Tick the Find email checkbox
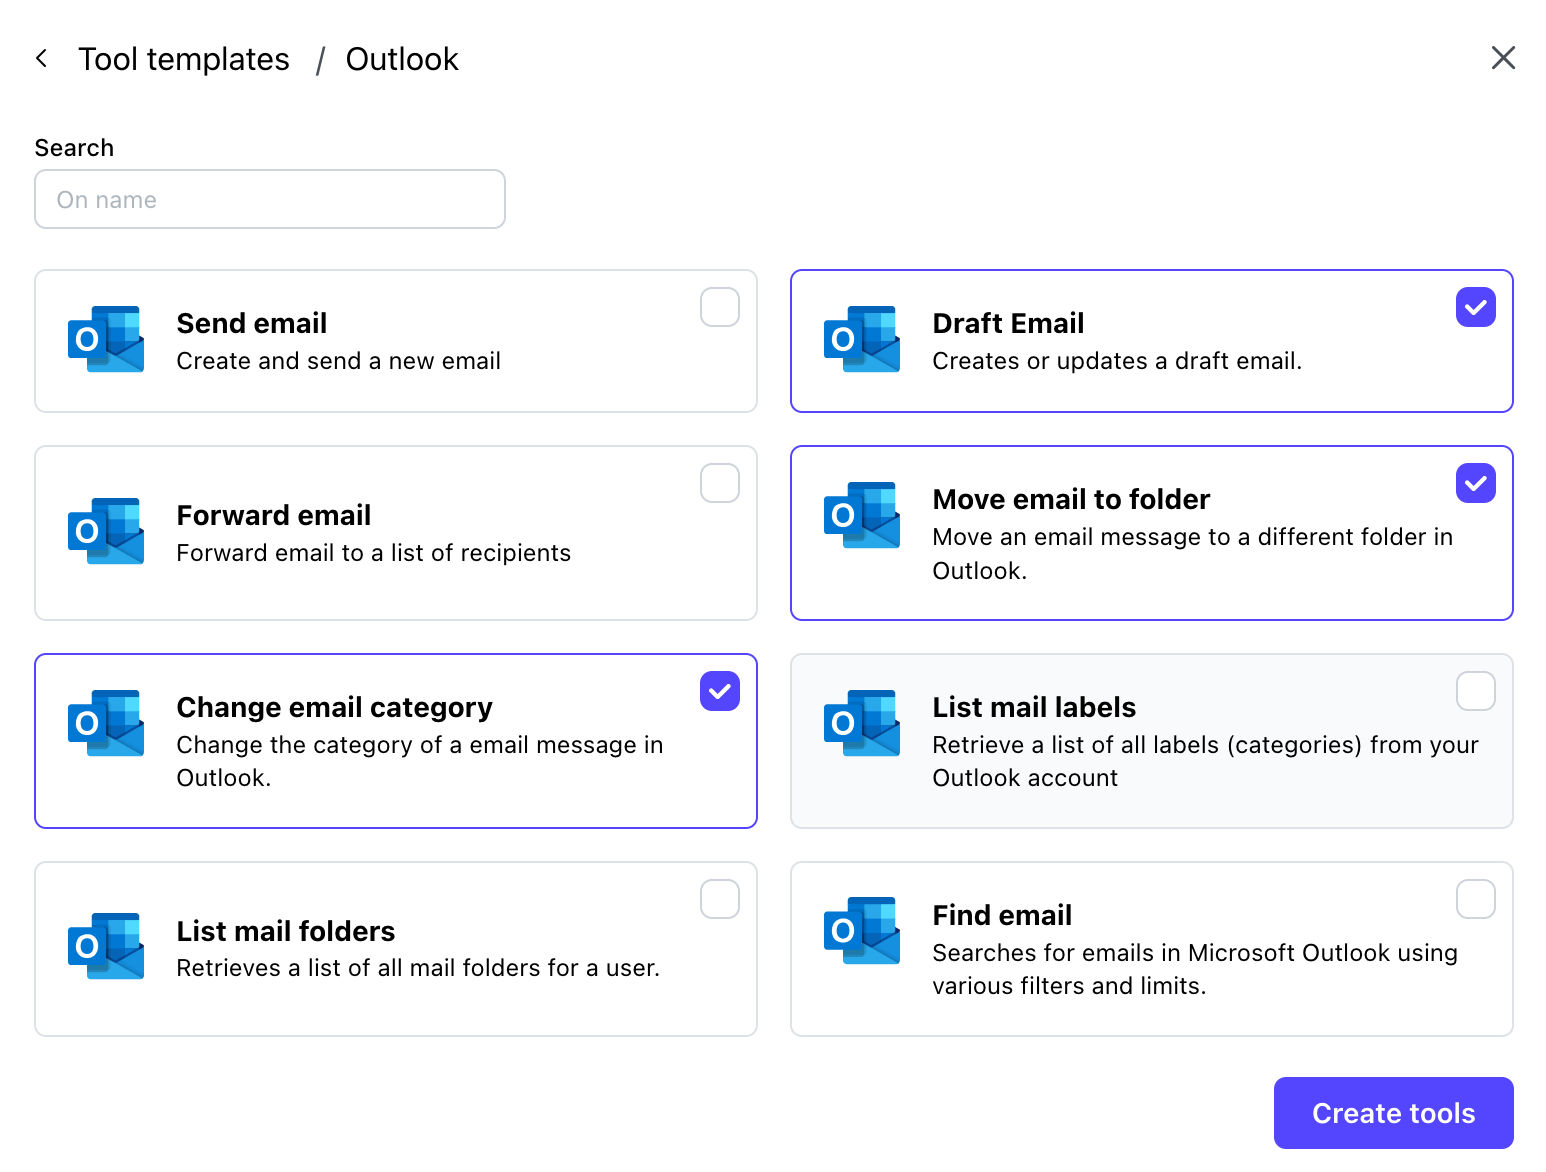This screenshot has width=1546, height=1172. tap(1475, 899)
